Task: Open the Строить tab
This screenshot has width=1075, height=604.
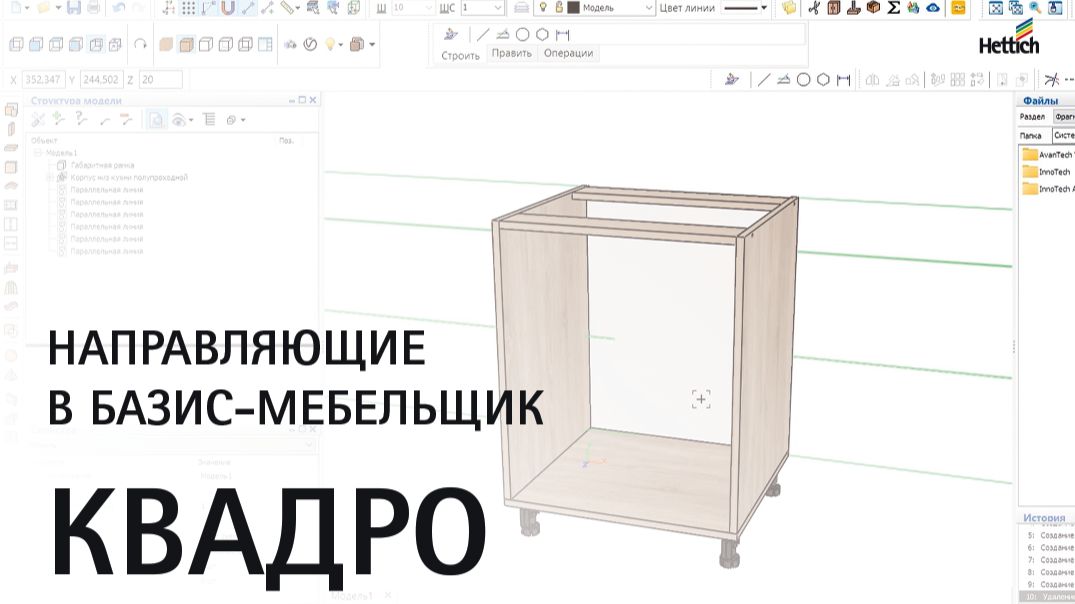Action: pos(460,56)
